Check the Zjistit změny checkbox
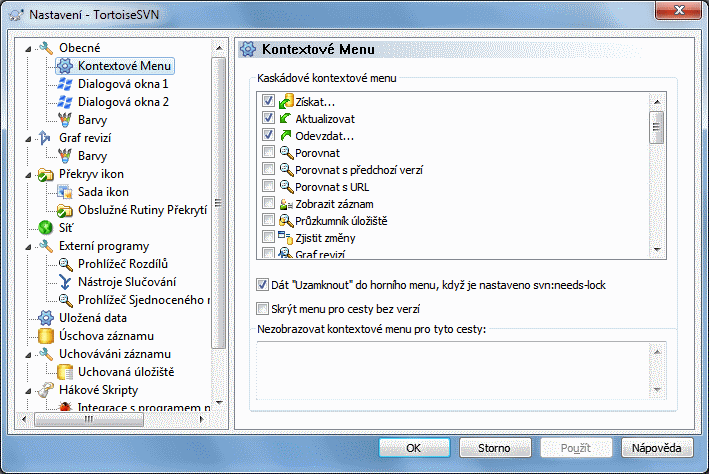This screenshot has width=709, height=474. [x=268, y=237]
